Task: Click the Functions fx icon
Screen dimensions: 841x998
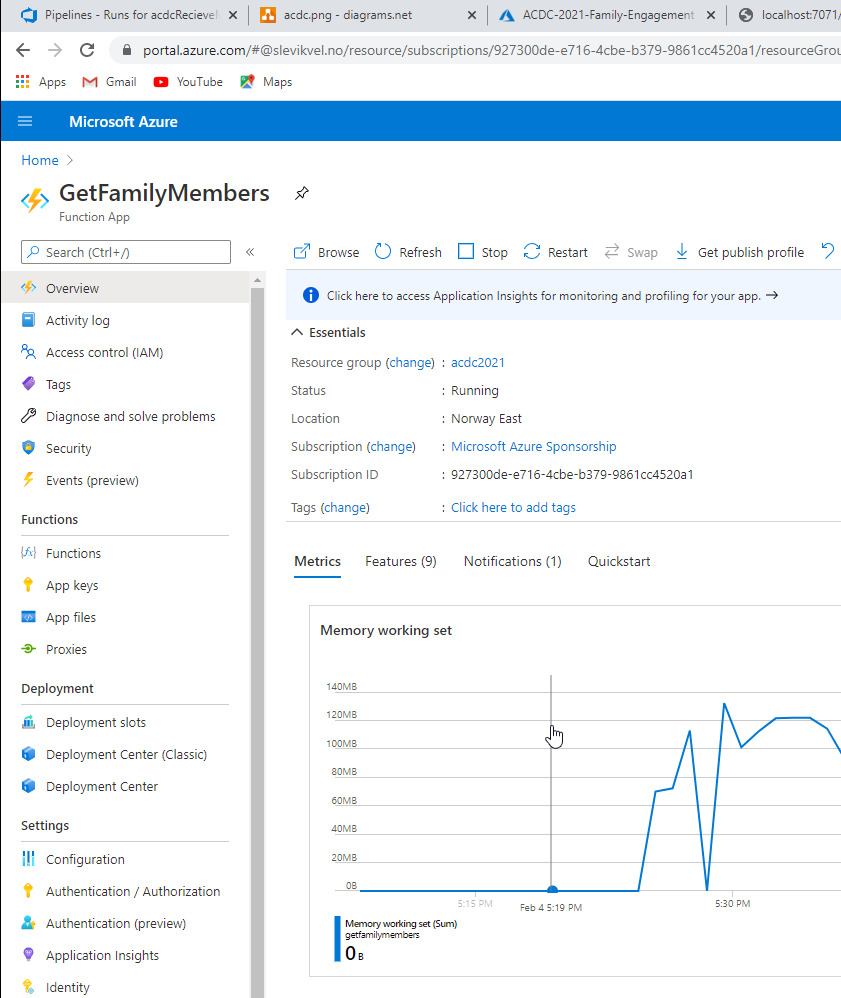Action: tap(29, 552)
